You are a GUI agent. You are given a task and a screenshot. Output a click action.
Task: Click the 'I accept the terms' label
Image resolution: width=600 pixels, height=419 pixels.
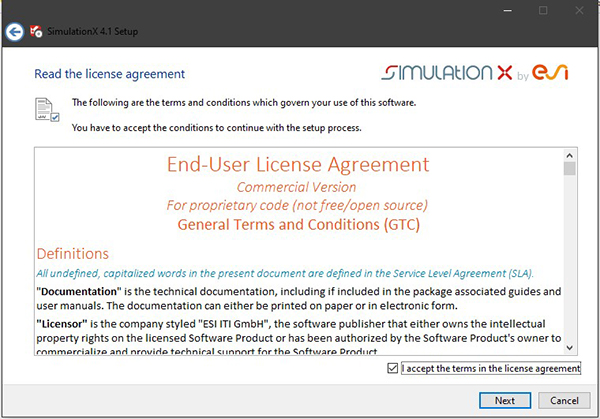point(491,368)
